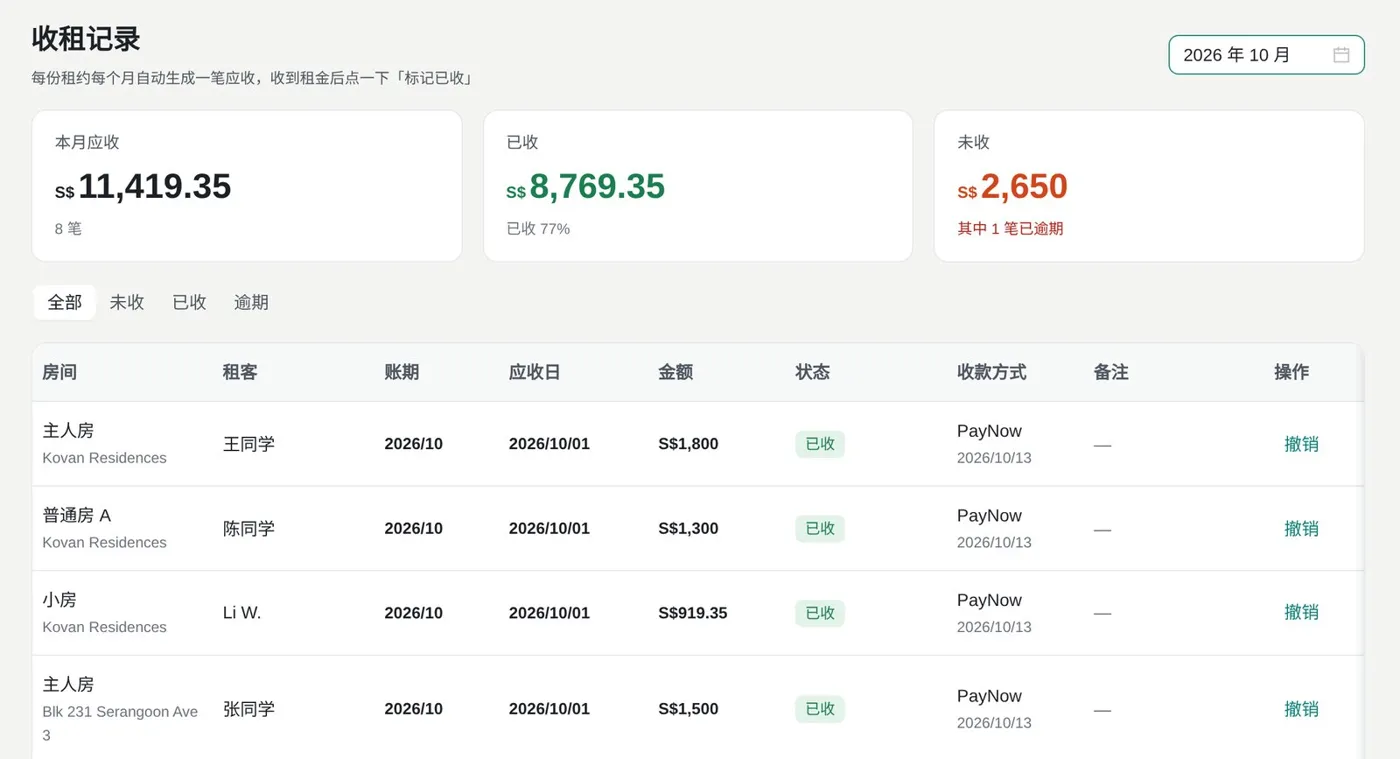
Task: Click tenant name 张同学
Action: [249, 709]
